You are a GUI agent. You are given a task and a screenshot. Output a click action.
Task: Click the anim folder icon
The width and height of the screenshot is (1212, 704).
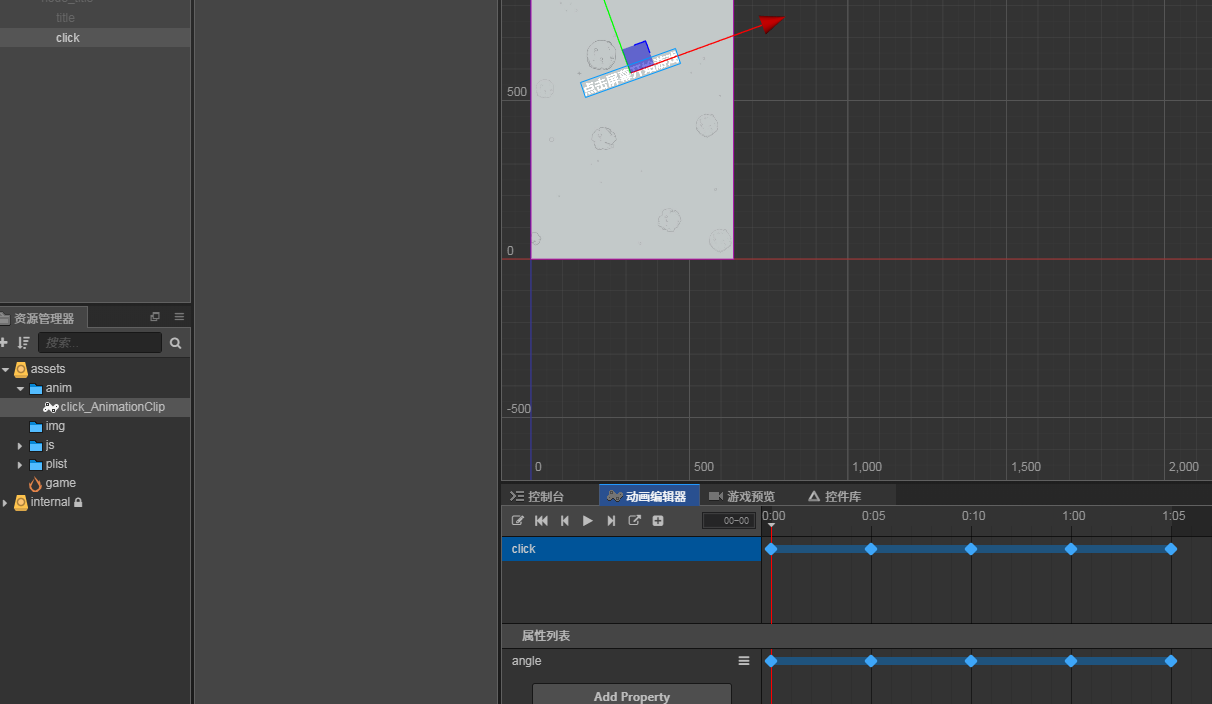pyautogui.click(x=36, y=388)
